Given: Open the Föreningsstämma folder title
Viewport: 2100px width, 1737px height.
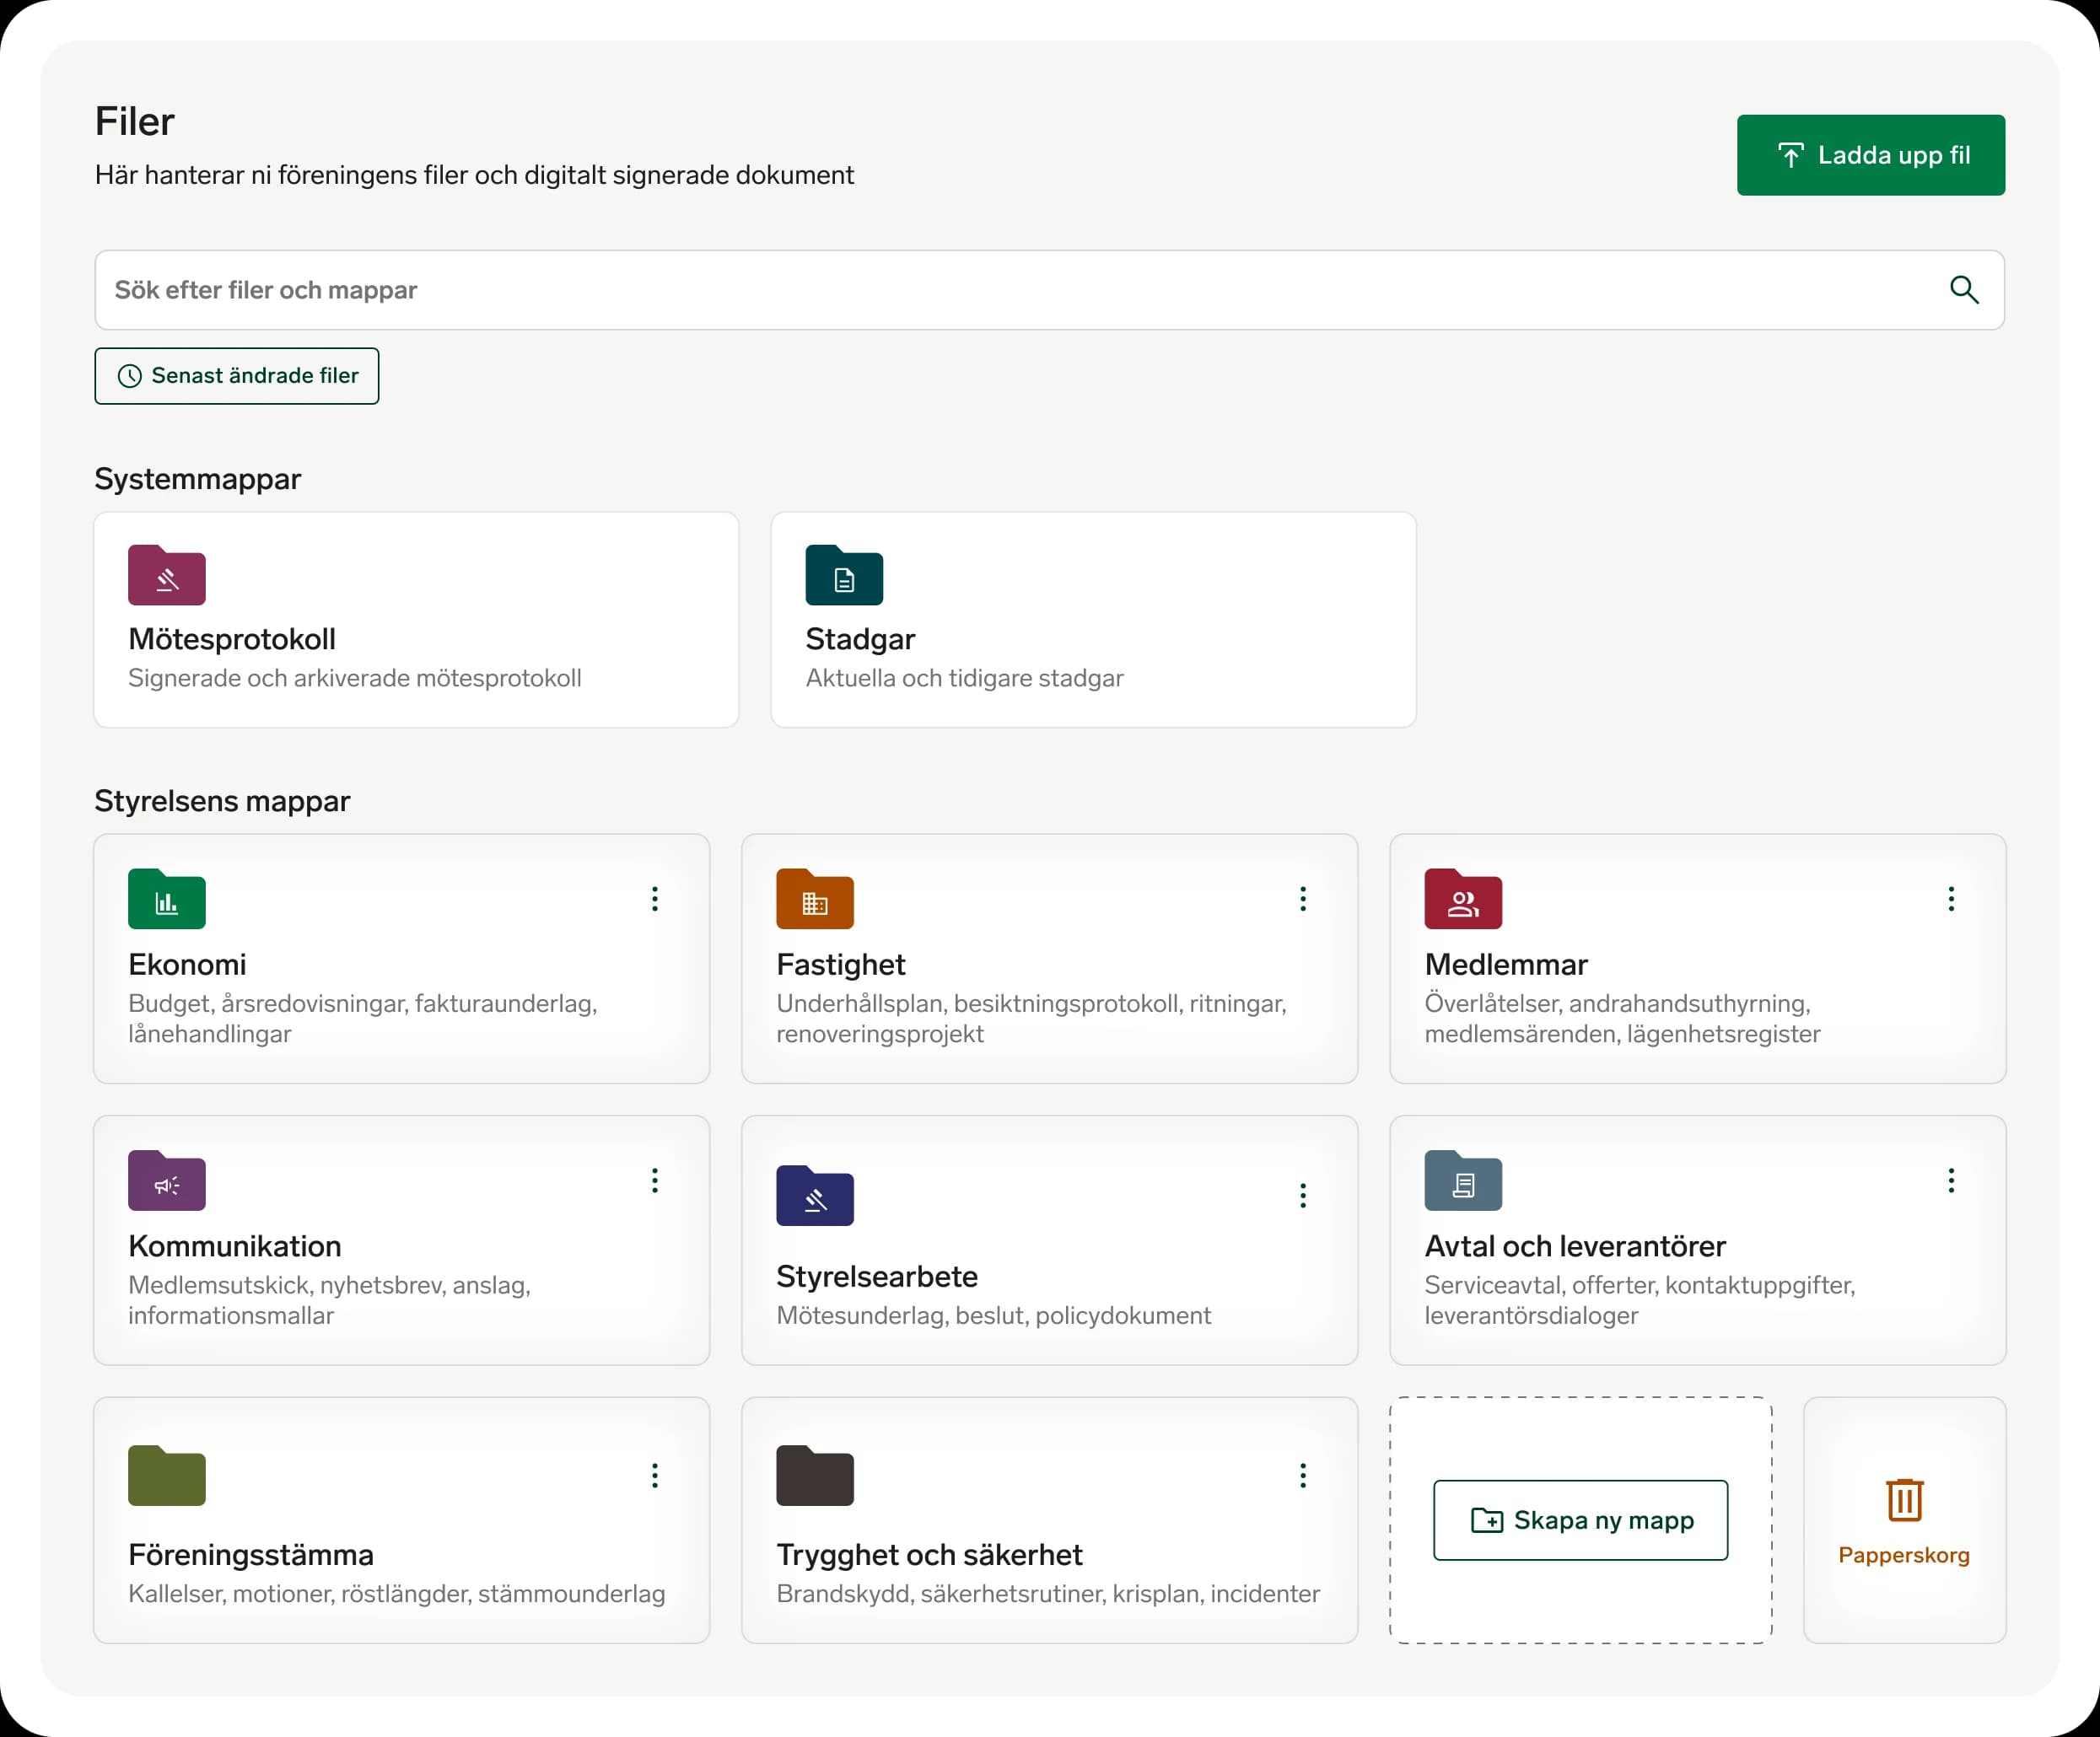Looking at the screenshot, I should point(251,1555).
